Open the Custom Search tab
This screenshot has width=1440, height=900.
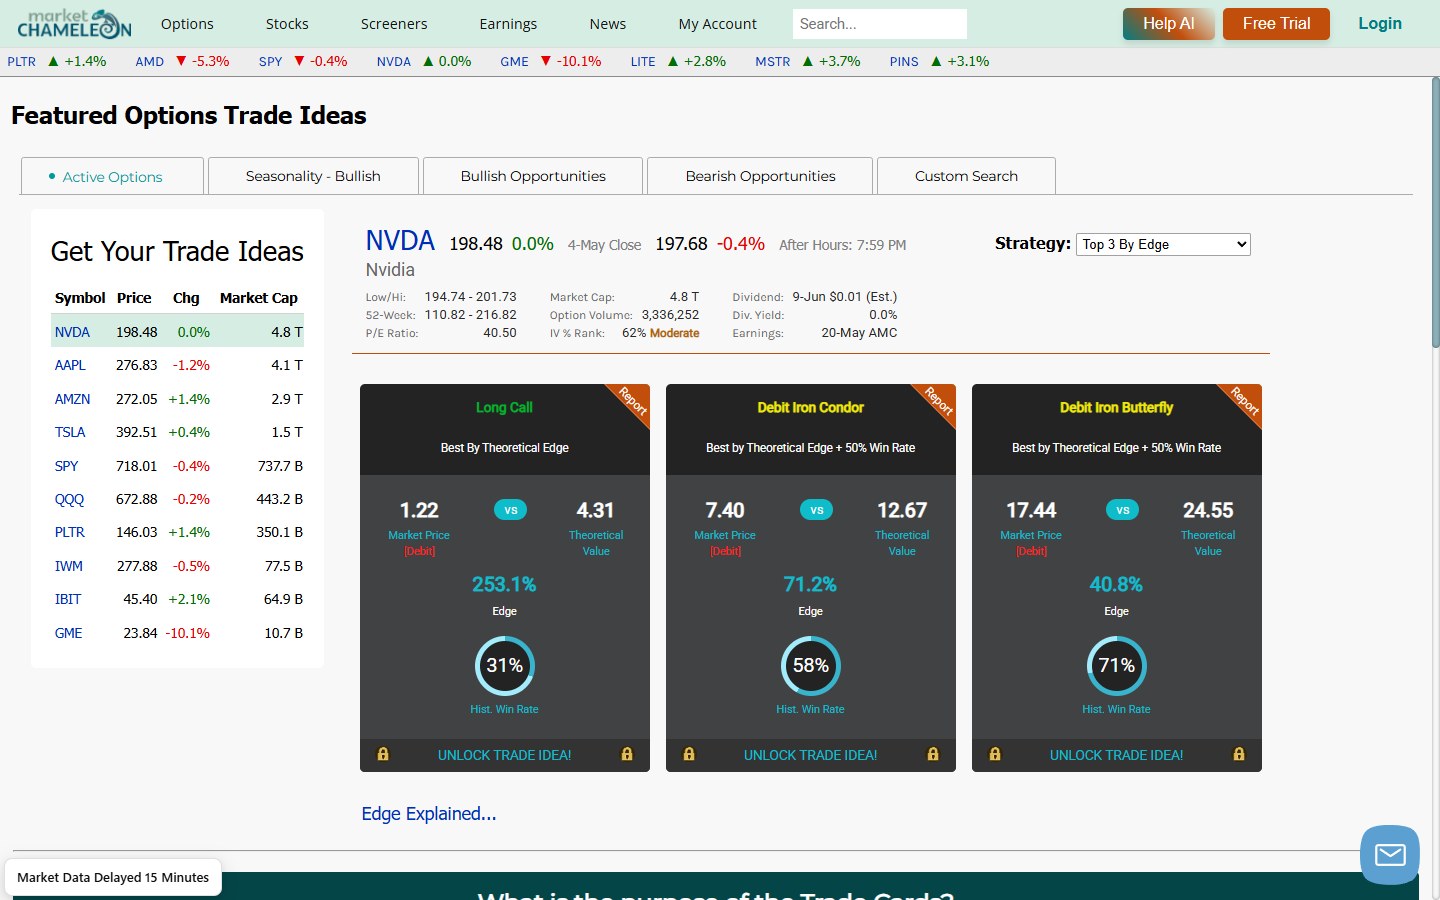pos(966,176)
